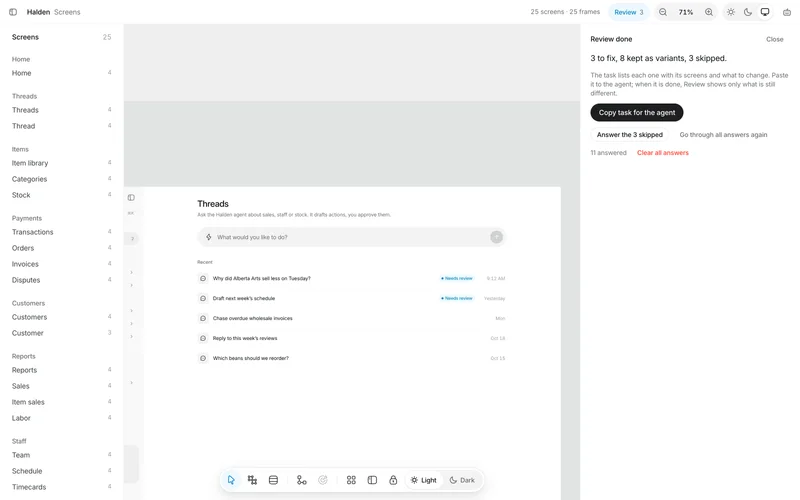The image size is (800, 500).
Task: Click the padlock icon in the bottom toolbar
Action: (x=393, y=480)
